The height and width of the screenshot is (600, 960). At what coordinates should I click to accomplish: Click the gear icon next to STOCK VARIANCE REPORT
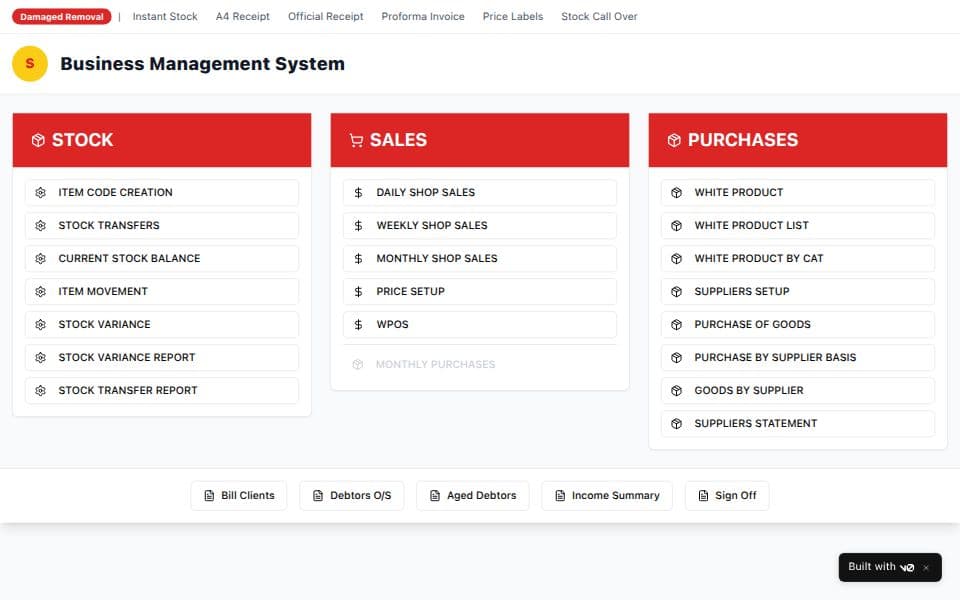tap(40, 357)
